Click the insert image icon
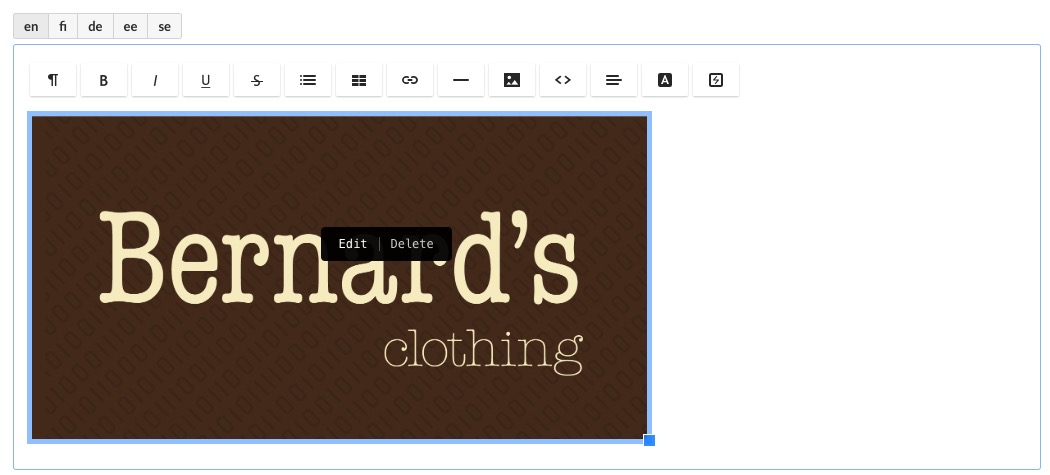Screen dimensions: 1050x475 [512, 80]
